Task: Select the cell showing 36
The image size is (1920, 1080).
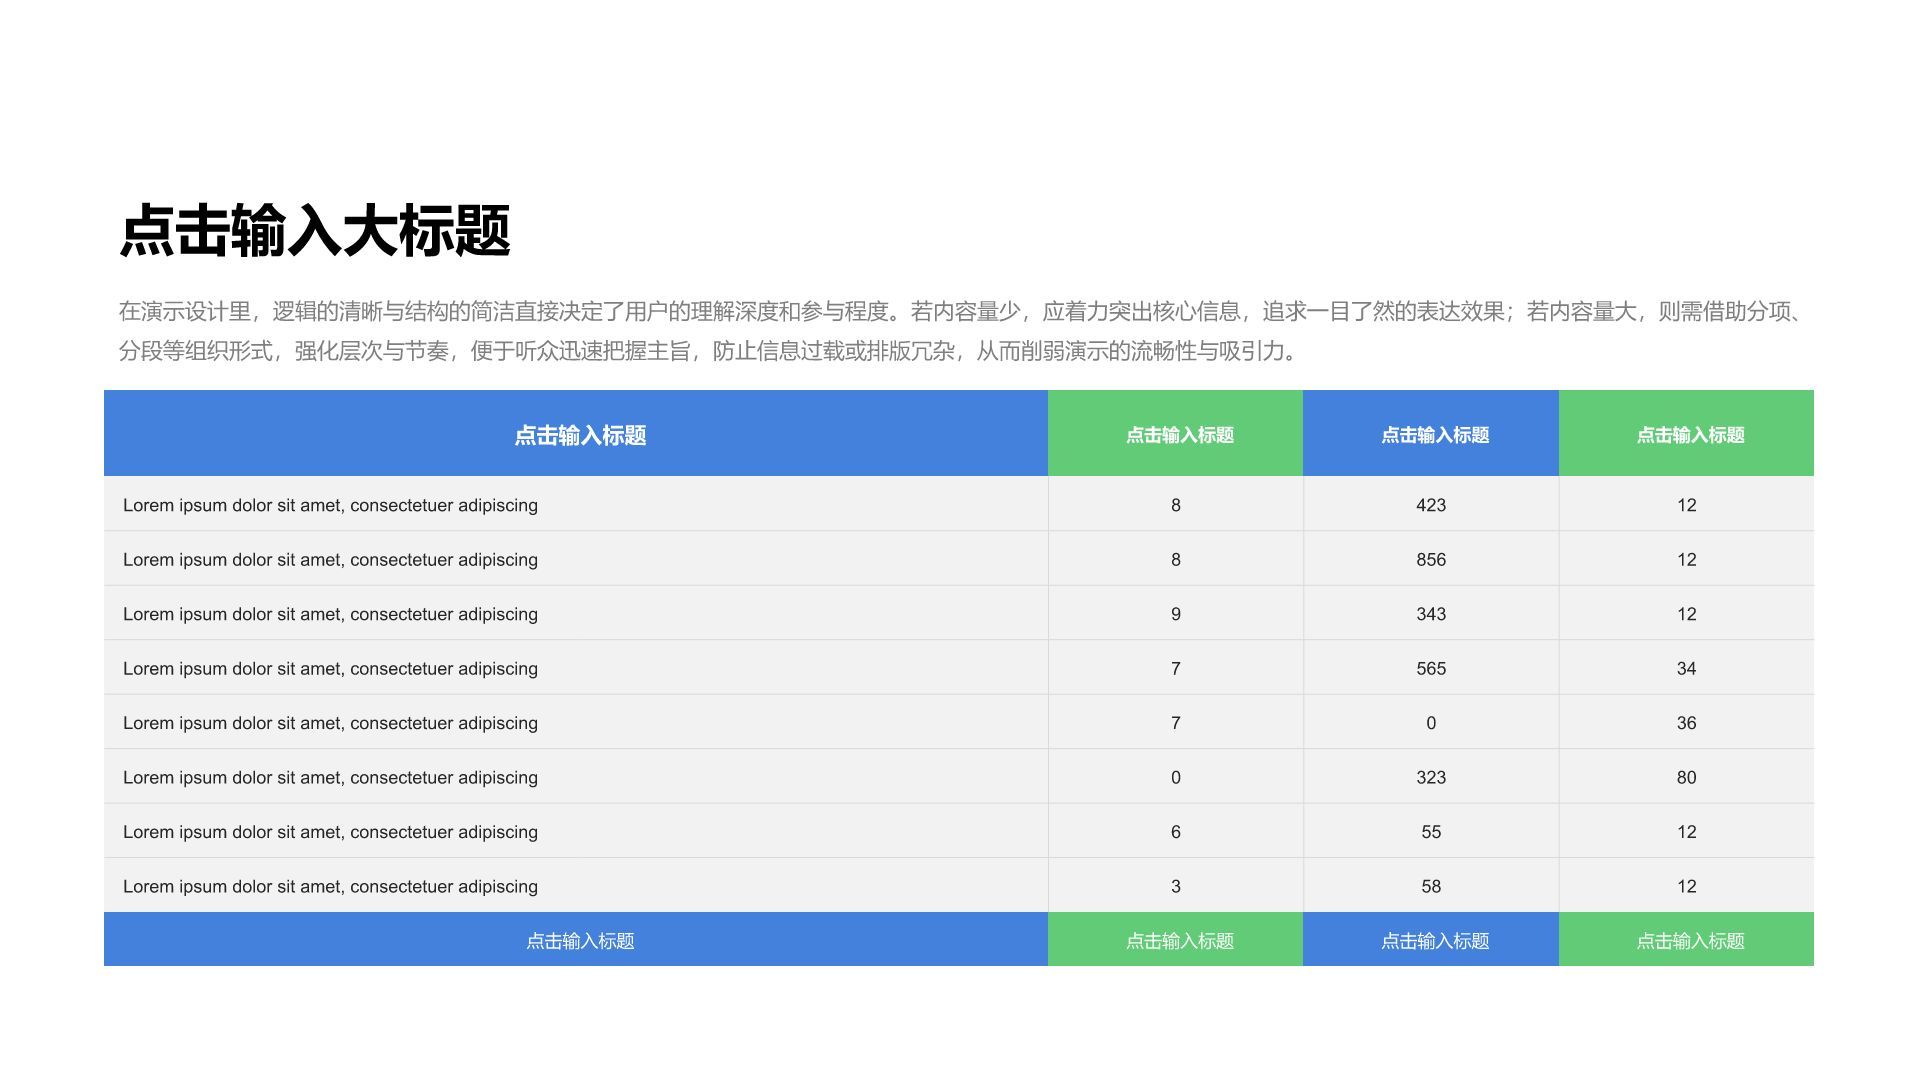Action: point(1688,722)
